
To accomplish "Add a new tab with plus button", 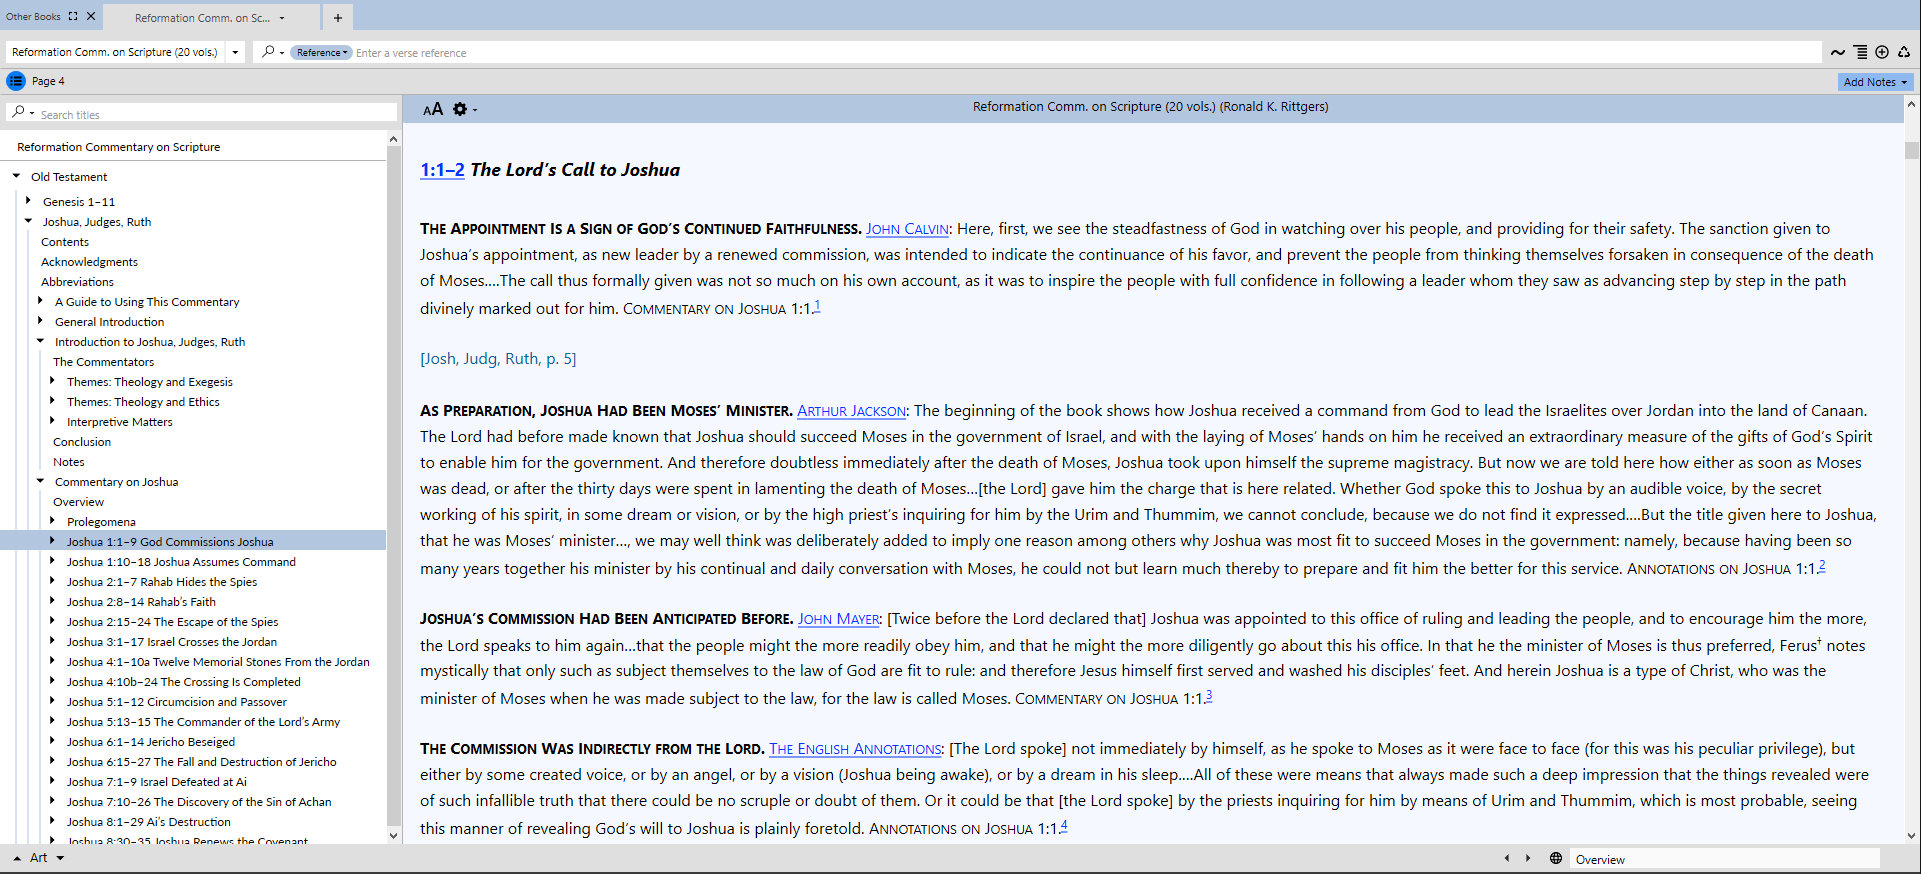I will click(338, 17).
